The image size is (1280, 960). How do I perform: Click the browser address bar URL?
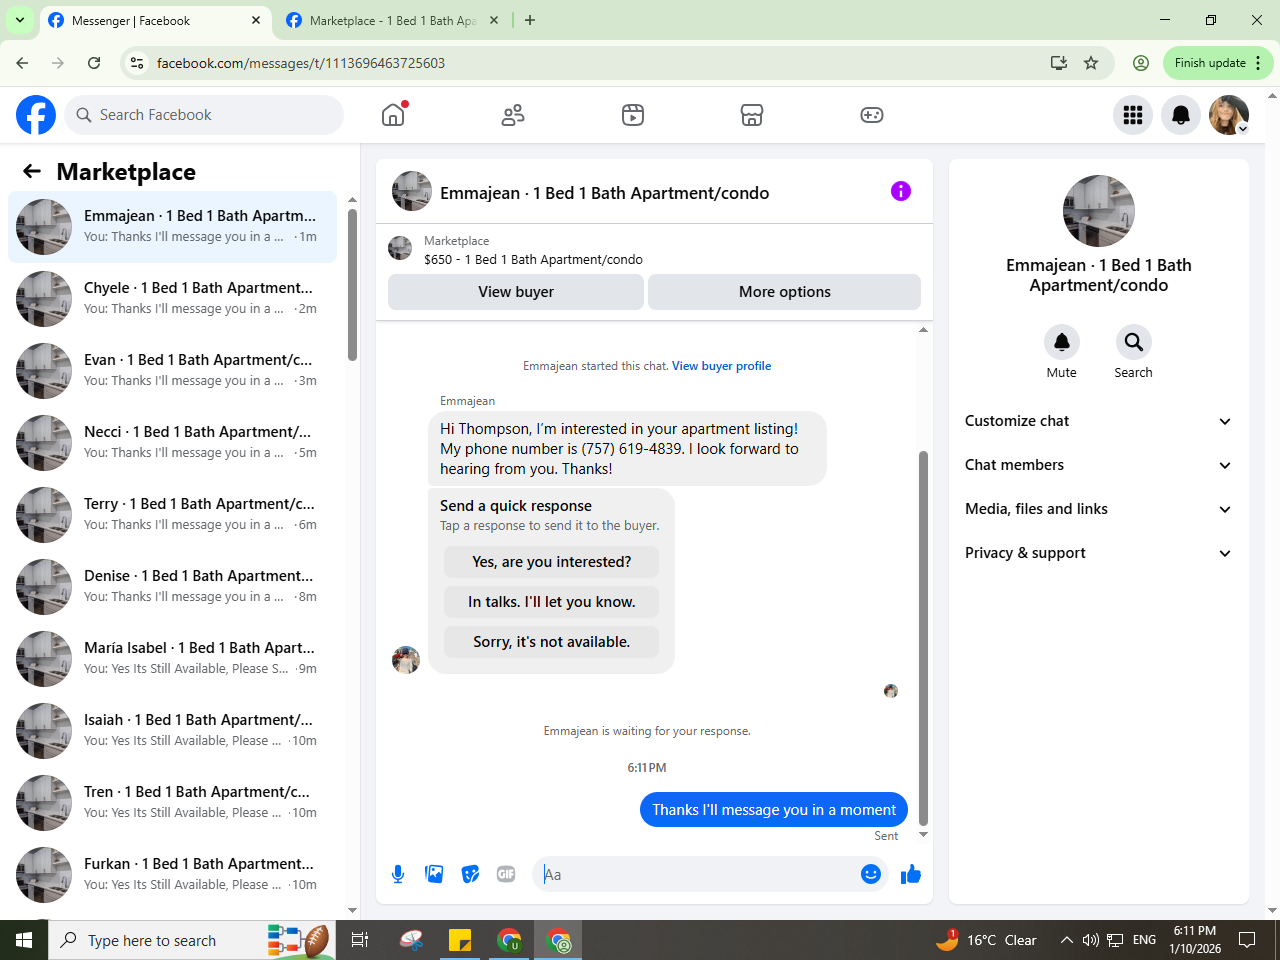coord(300,63)
